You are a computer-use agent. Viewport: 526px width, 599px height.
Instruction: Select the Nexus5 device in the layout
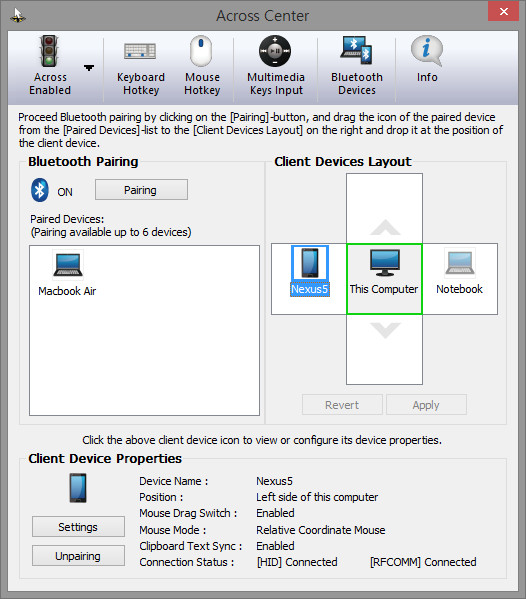[309, 271]
